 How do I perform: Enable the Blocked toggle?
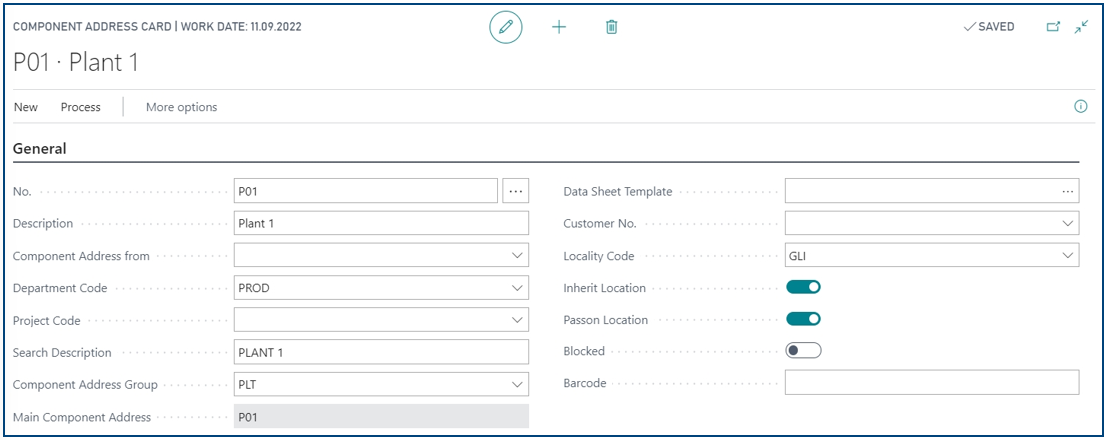click(x=803, y=350)
